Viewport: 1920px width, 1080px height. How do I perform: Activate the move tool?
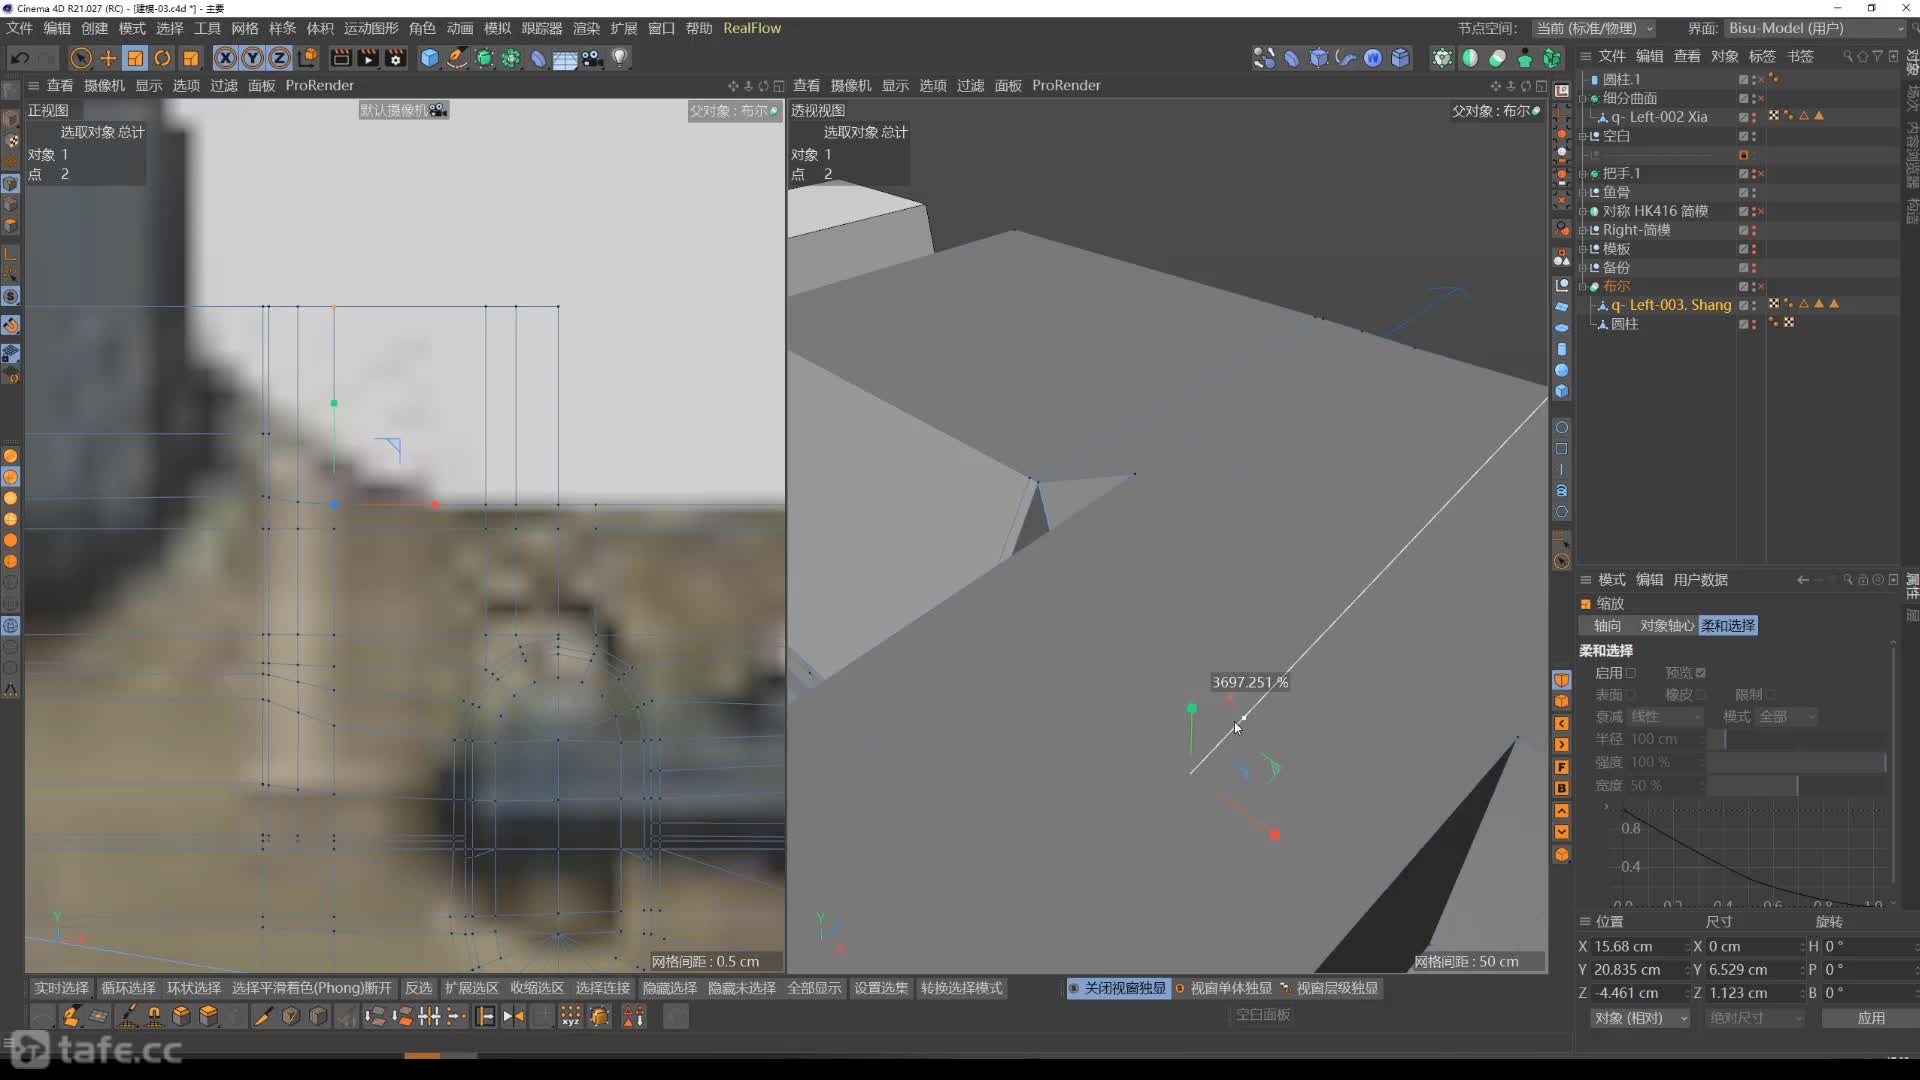pyautogui.click(x=108, y=58)
